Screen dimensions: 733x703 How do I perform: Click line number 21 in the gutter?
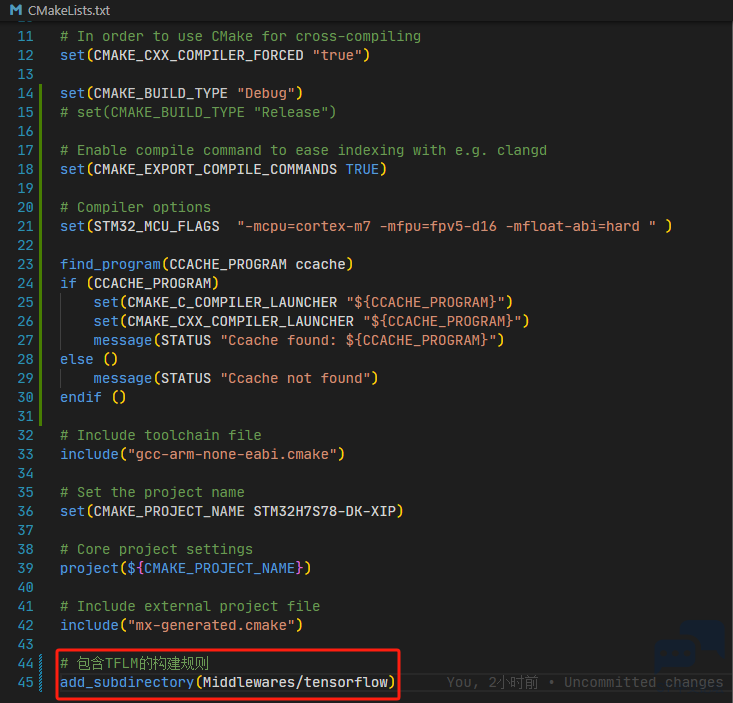[x=25, y=227]
